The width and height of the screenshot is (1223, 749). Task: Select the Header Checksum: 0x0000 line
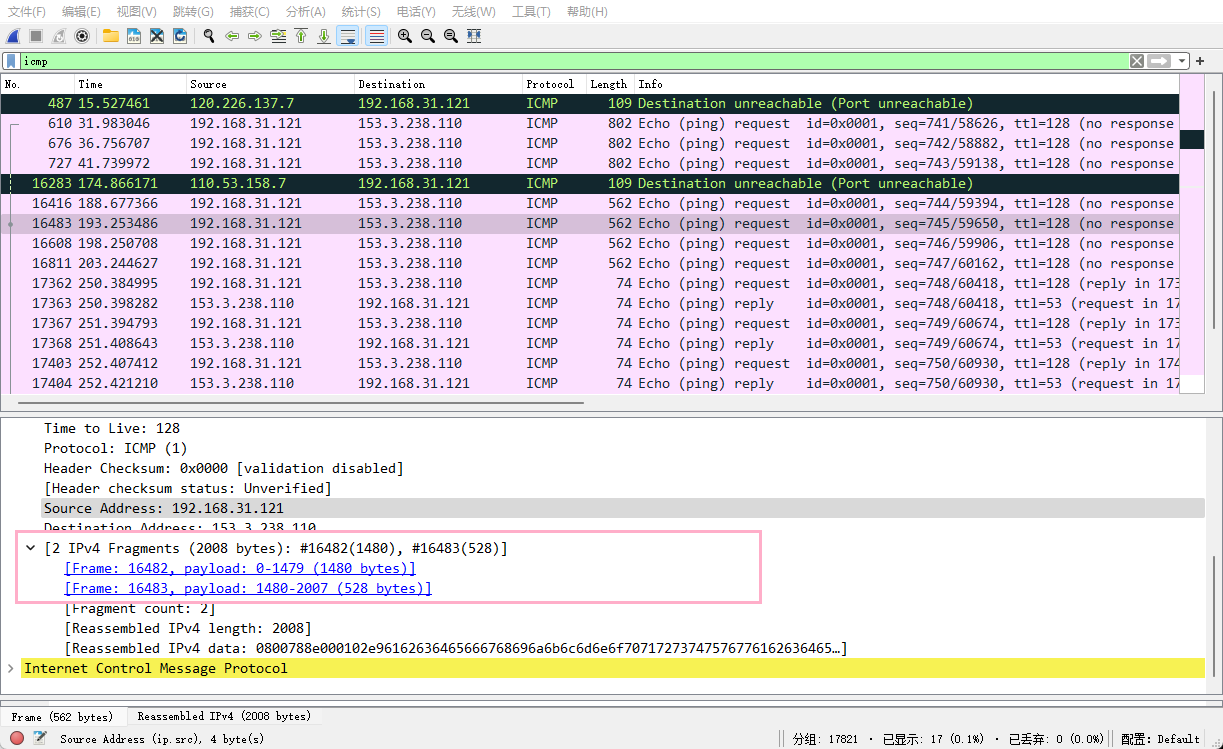(223, 468)
